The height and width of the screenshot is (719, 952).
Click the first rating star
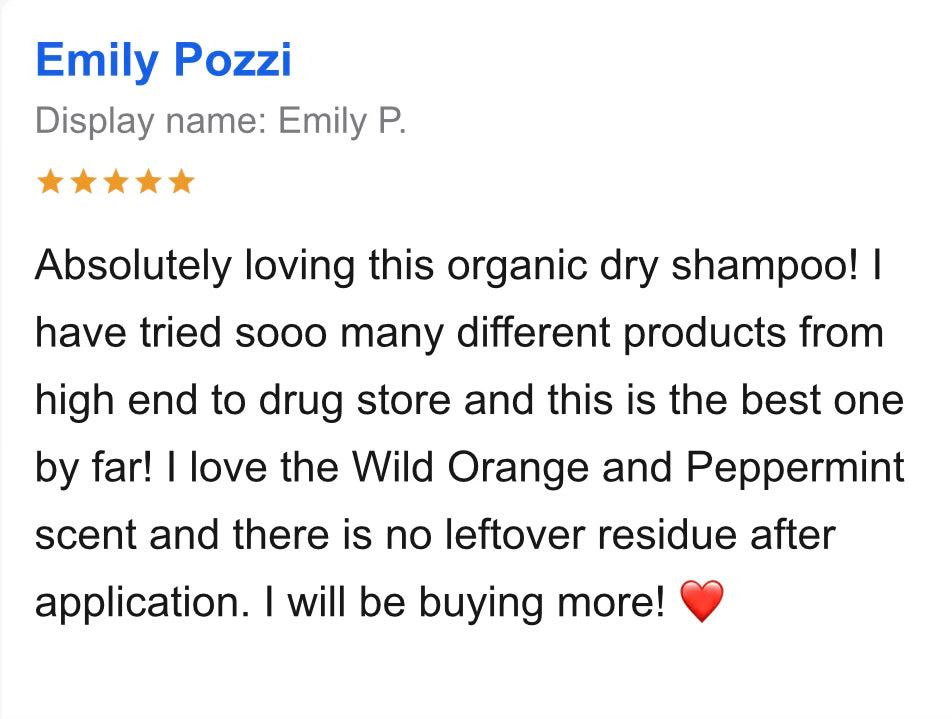click(x=48, y=182)
